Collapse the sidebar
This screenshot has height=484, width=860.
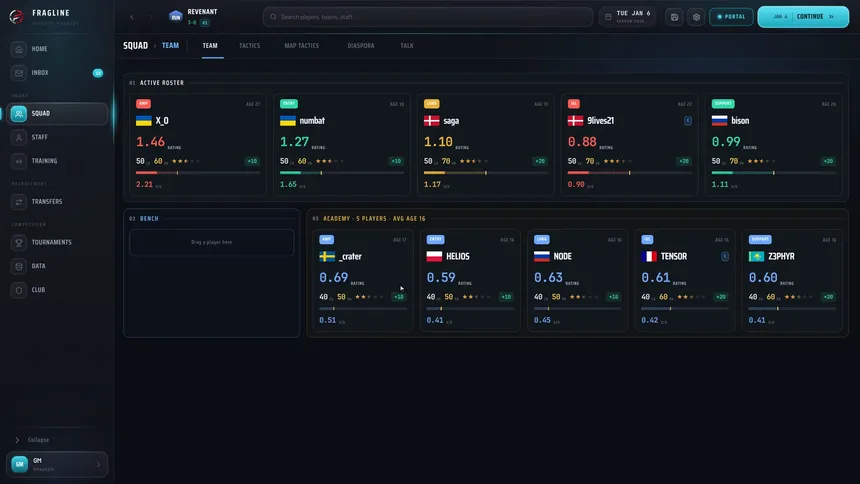point(33,440)
